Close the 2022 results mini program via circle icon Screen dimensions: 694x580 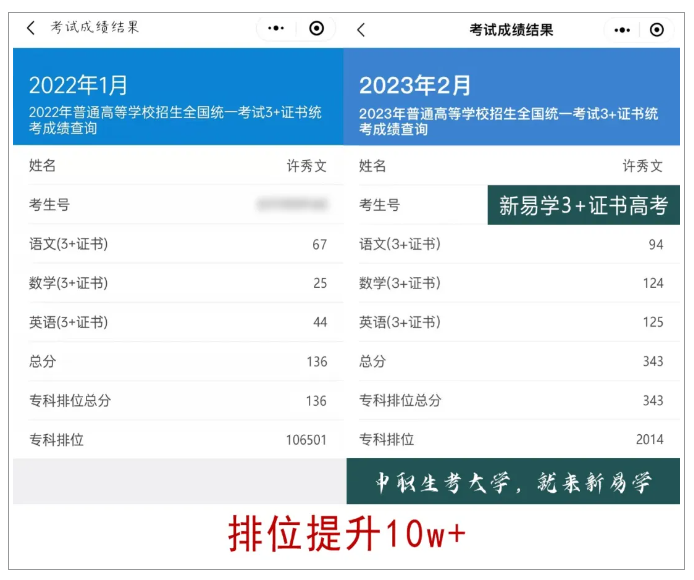[317, 29]
